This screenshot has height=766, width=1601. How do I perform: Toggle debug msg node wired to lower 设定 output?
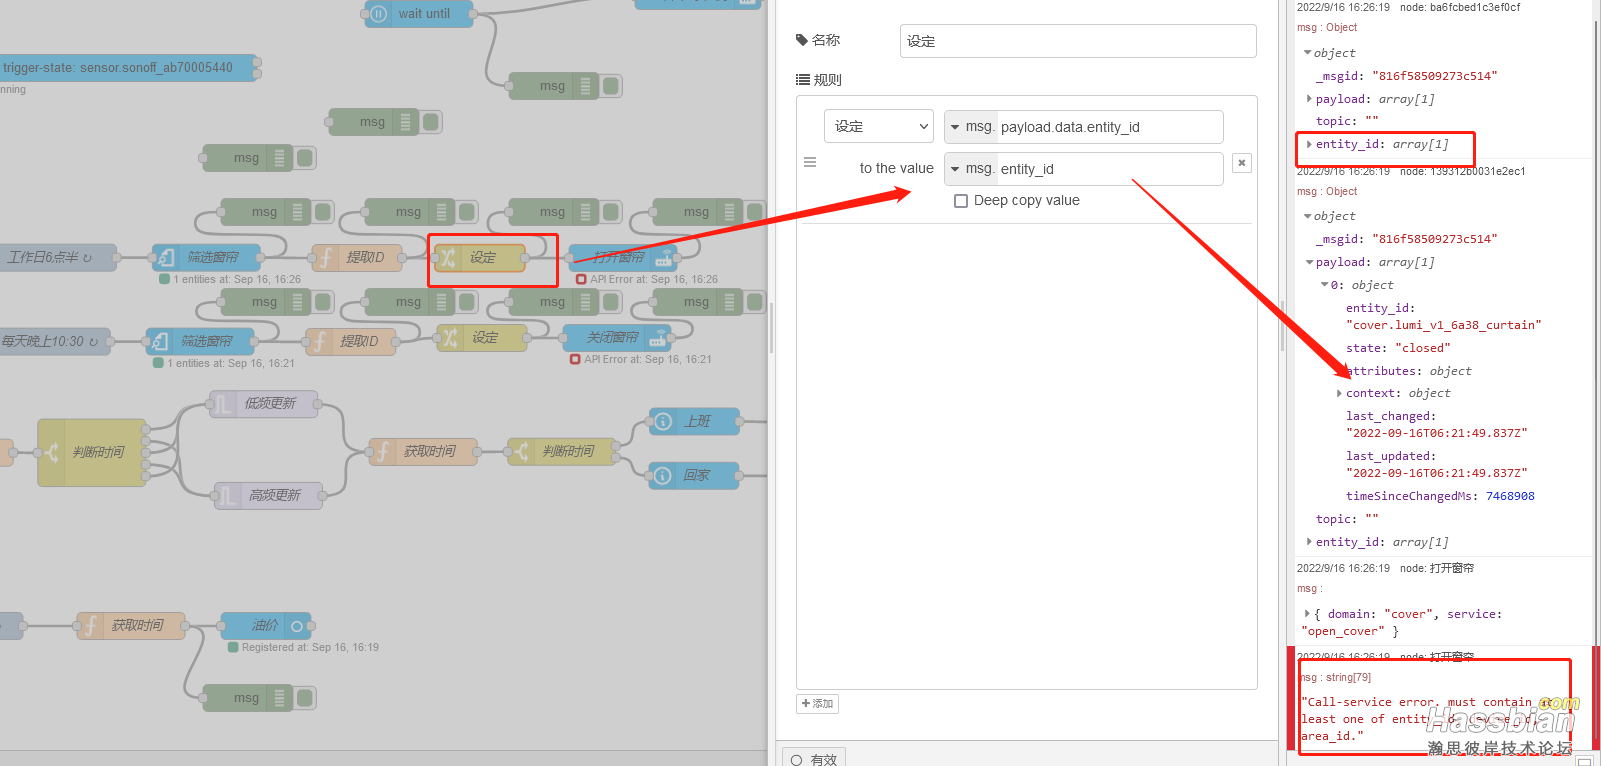[611, 302]
